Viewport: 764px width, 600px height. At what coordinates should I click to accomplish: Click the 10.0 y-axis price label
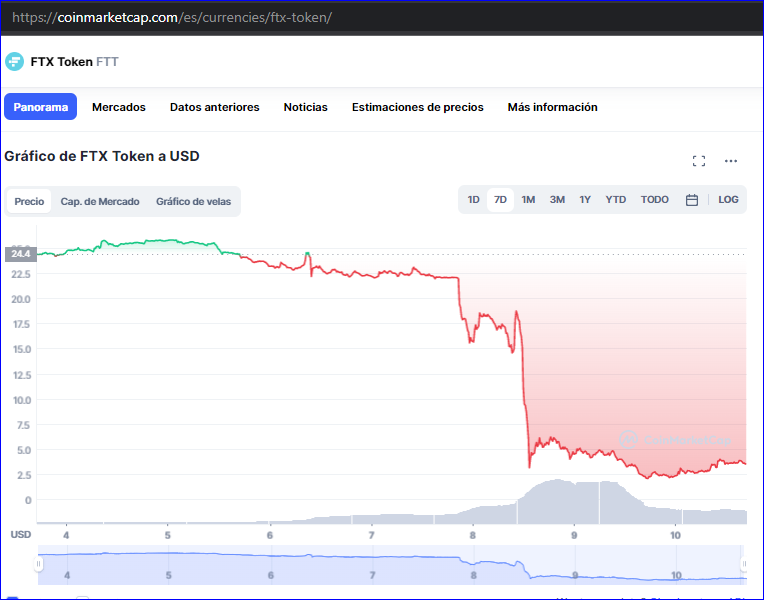click(21, 400)
